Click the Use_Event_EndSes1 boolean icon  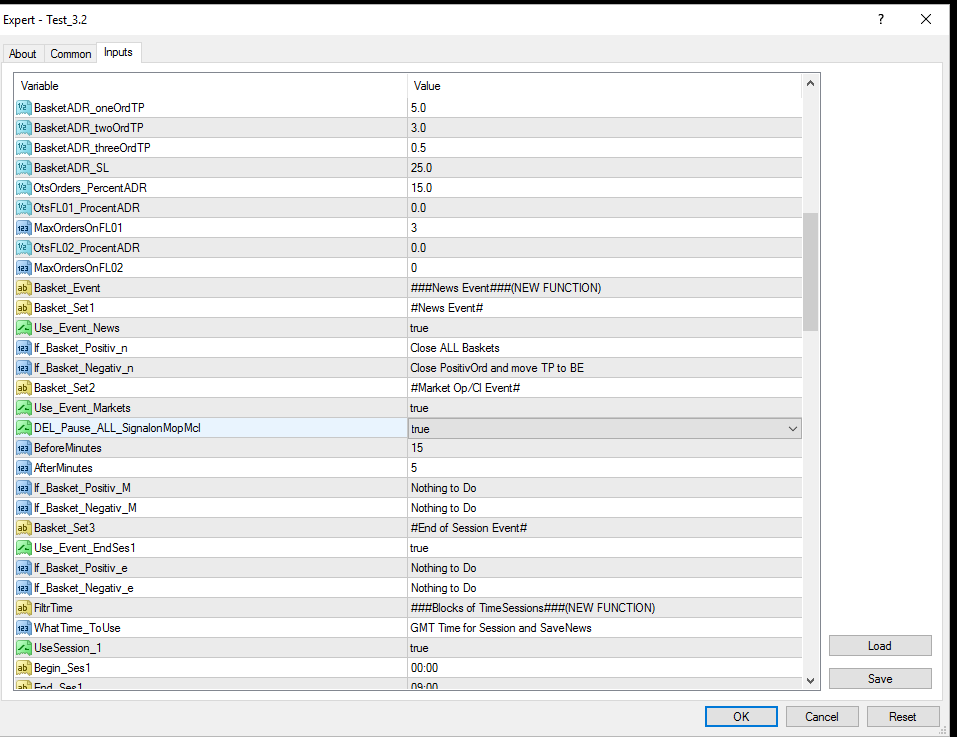coord(23,548)
